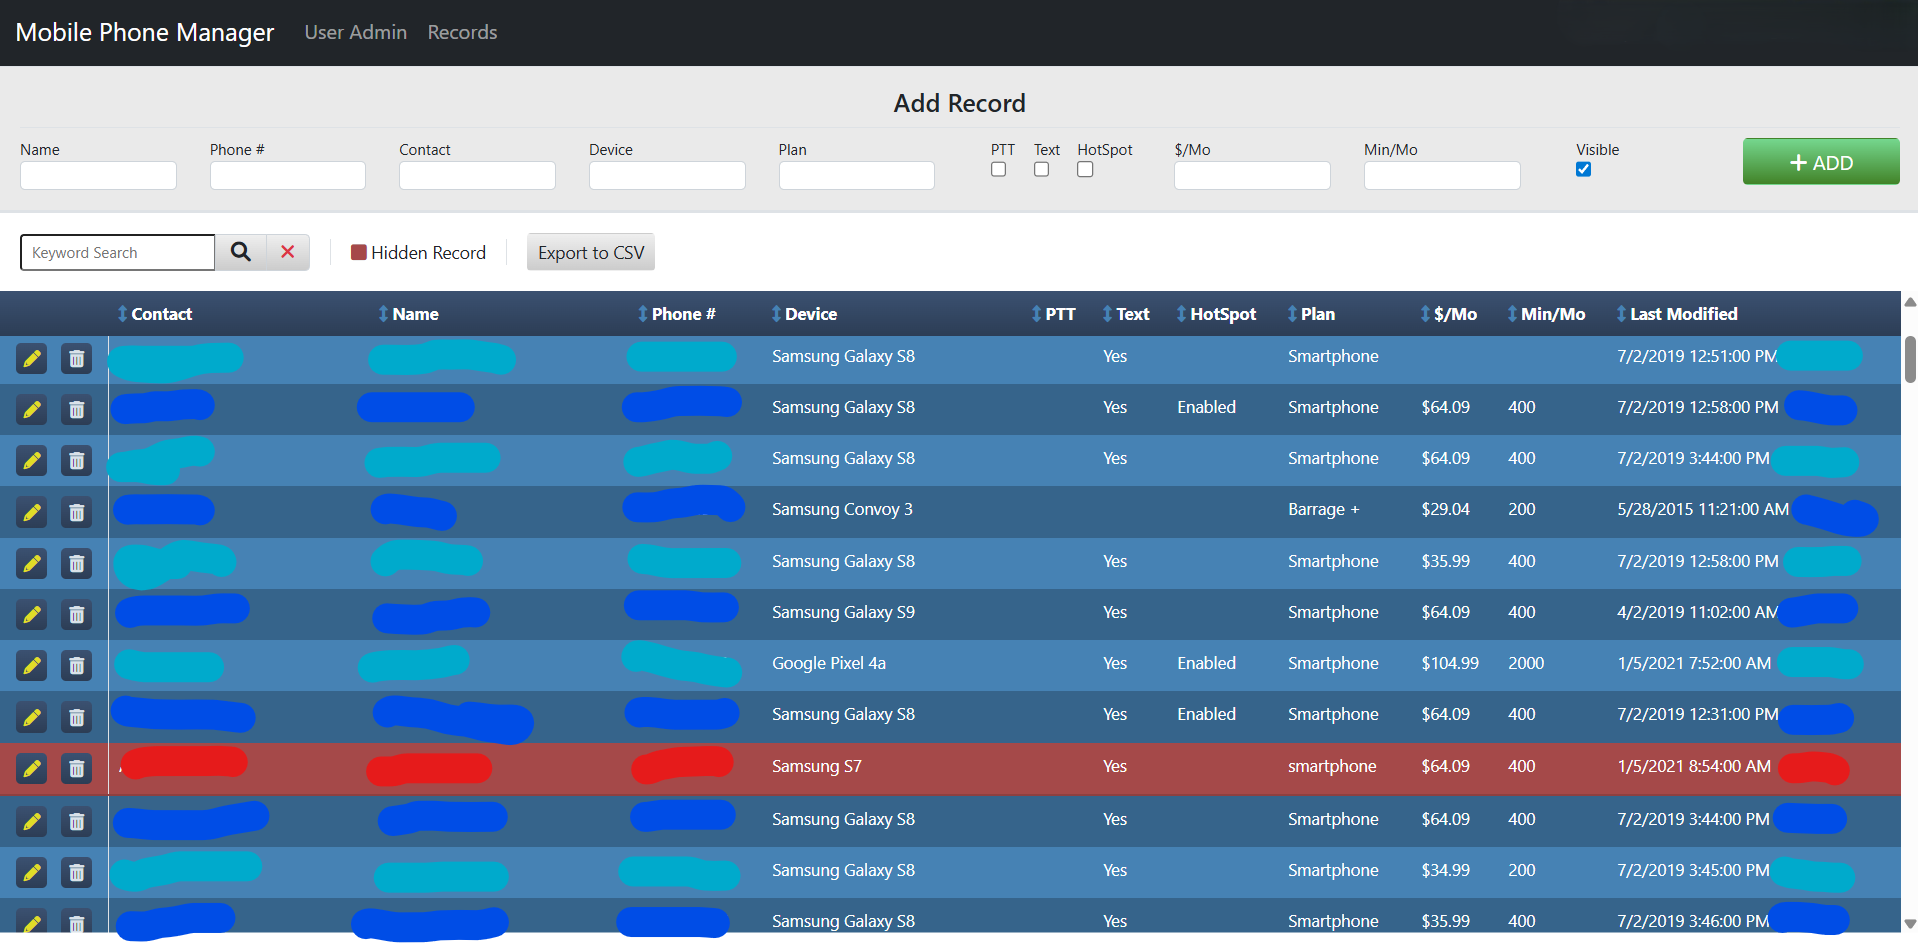This screenshot has width=1918, height=943.
Task: Delete the red-highlighted Samsung S7 record
Action: (76, 768)
